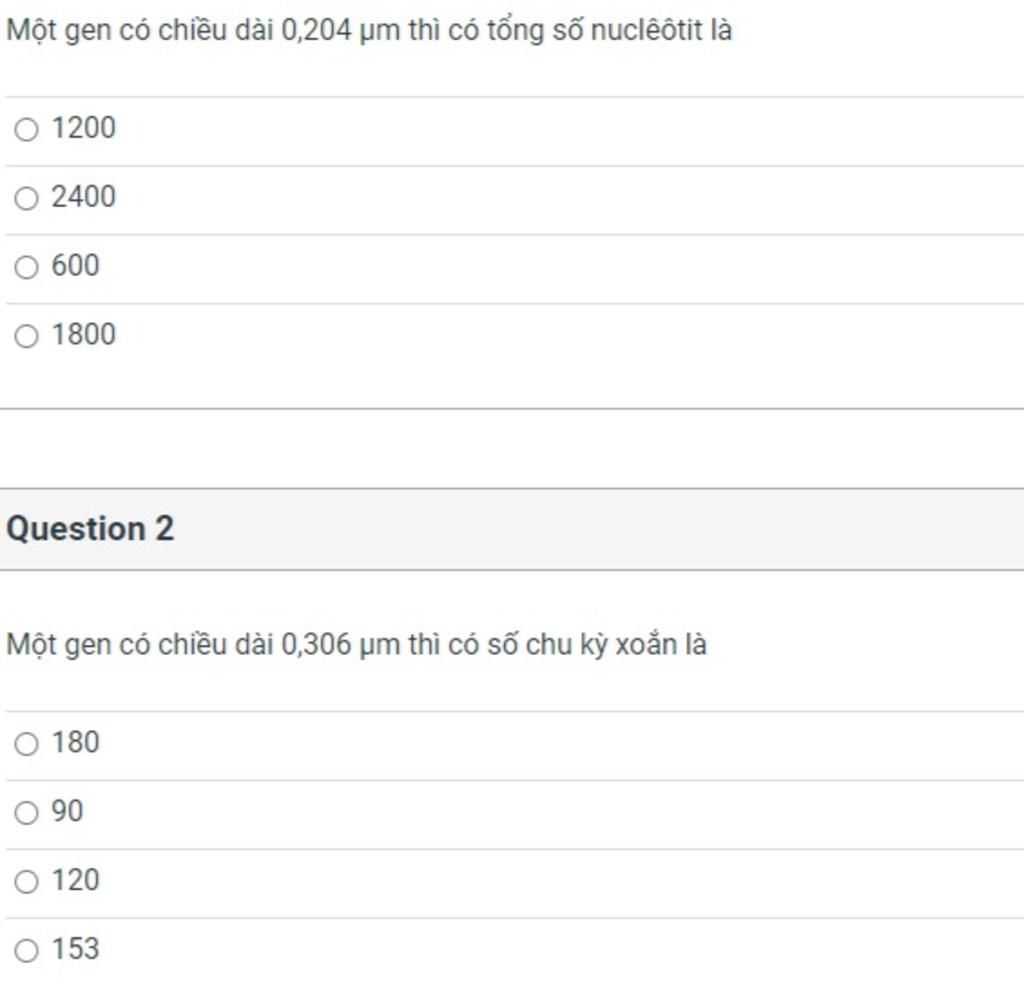Pick the 1800 radio button
1024x997 pixels.
[x=26, y=336]
